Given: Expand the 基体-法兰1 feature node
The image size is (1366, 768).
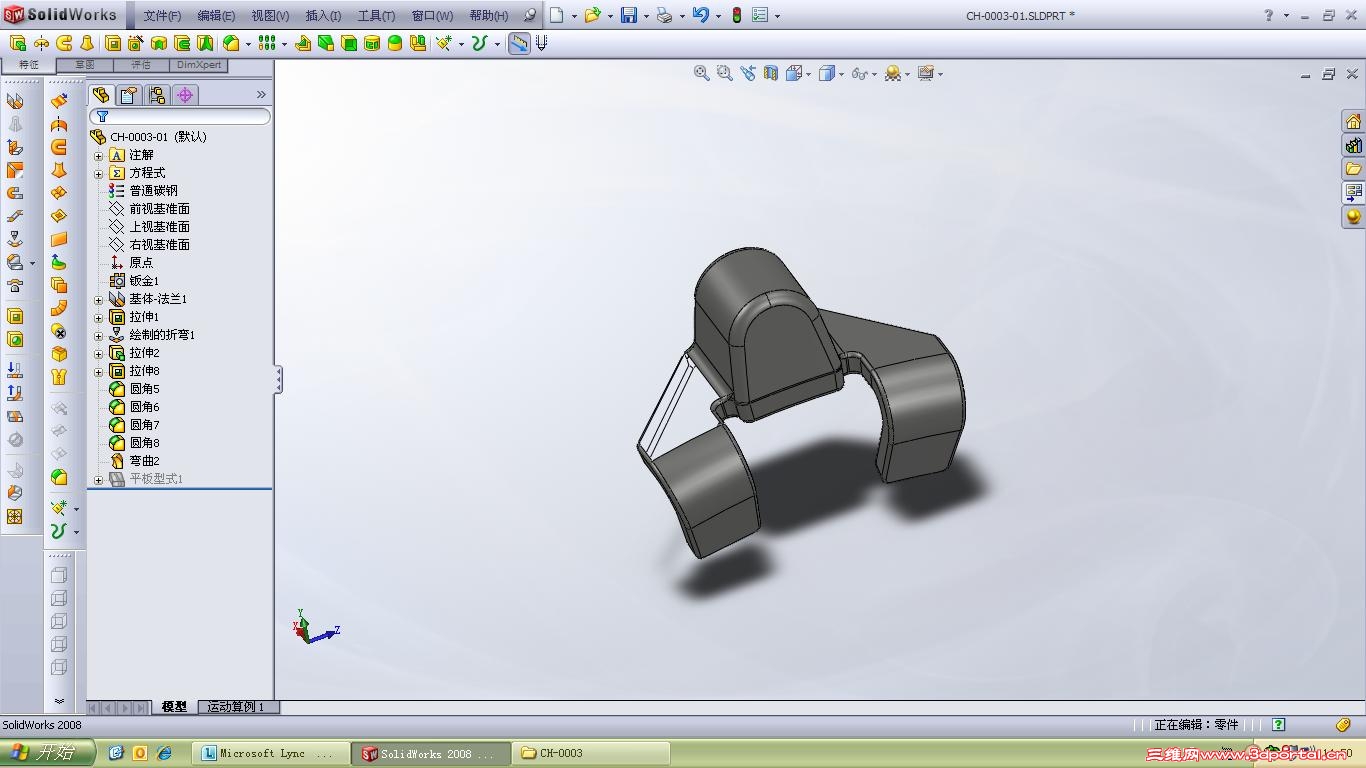Looking at the screenshot, I should 98,300.
